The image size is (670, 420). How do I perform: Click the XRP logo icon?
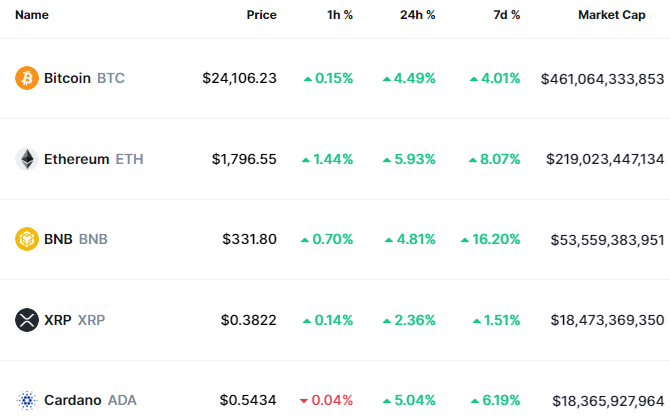(27, 320)
